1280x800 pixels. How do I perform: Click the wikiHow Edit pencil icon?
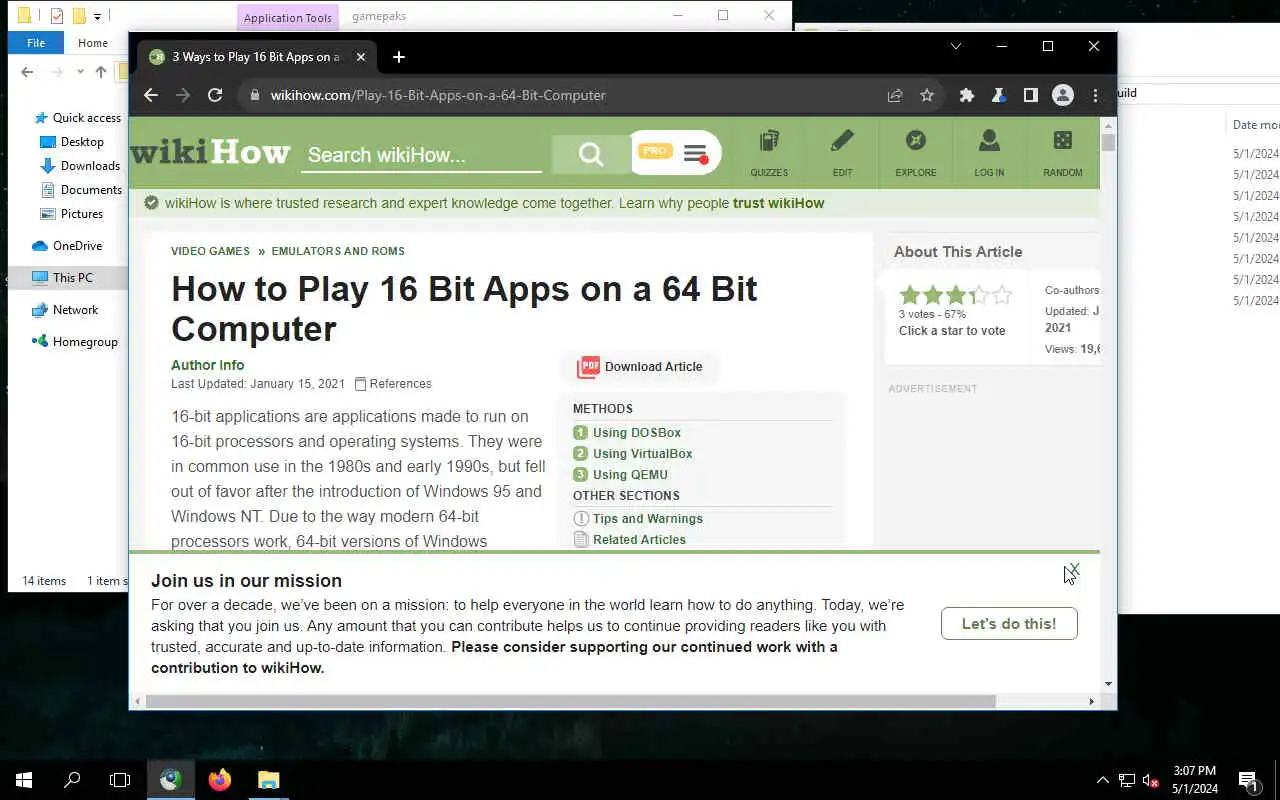pyautogui.click(x=842, y=153)
